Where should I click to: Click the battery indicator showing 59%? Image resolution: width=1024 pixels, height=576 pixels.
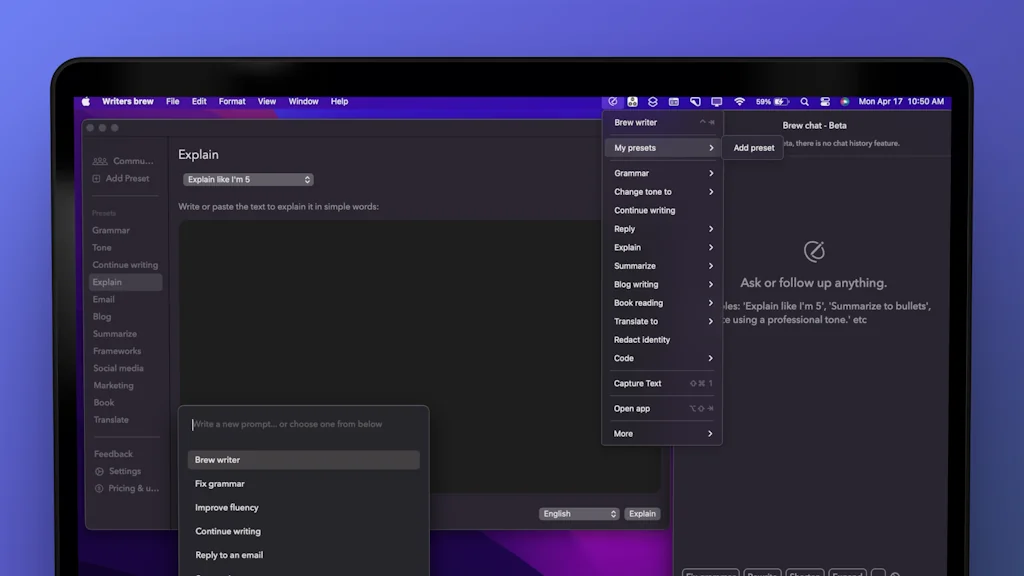coord(770,101)
